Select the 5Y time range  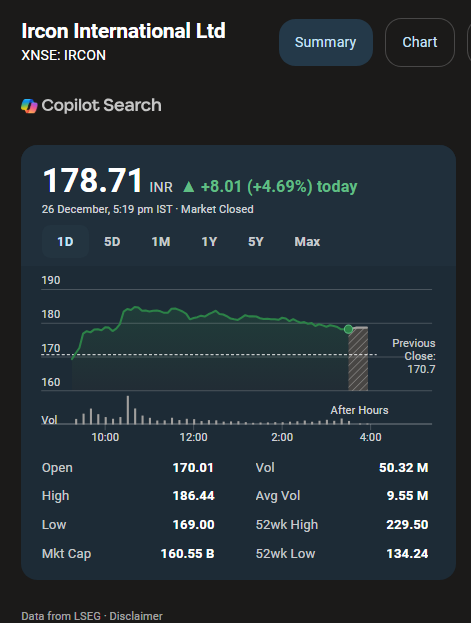256,242
